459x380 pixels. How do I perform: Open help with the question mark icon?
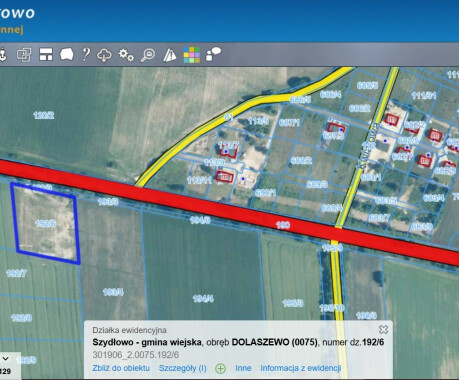(86, 54)
